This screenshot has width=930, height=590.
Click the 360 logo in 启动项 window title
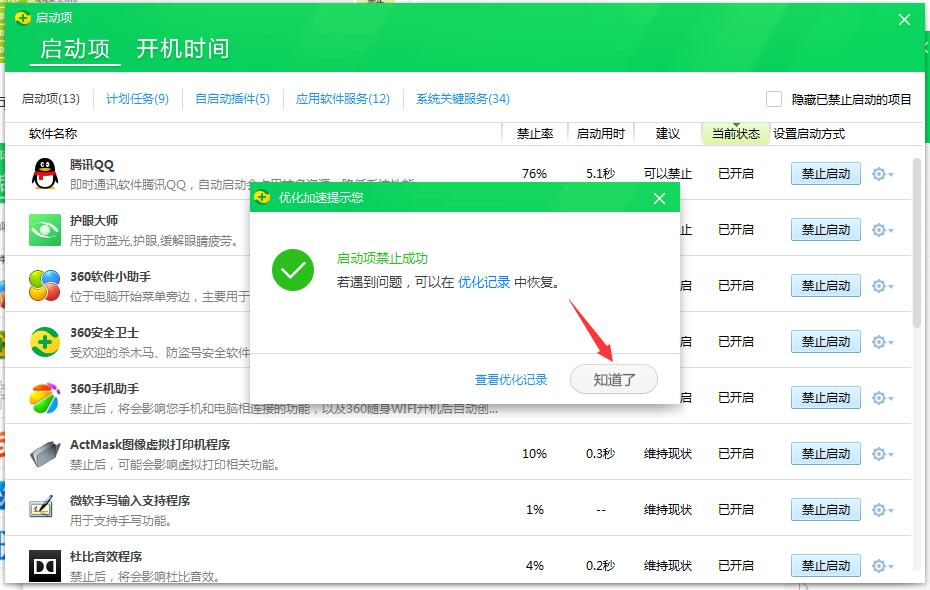tap(23, 18)
